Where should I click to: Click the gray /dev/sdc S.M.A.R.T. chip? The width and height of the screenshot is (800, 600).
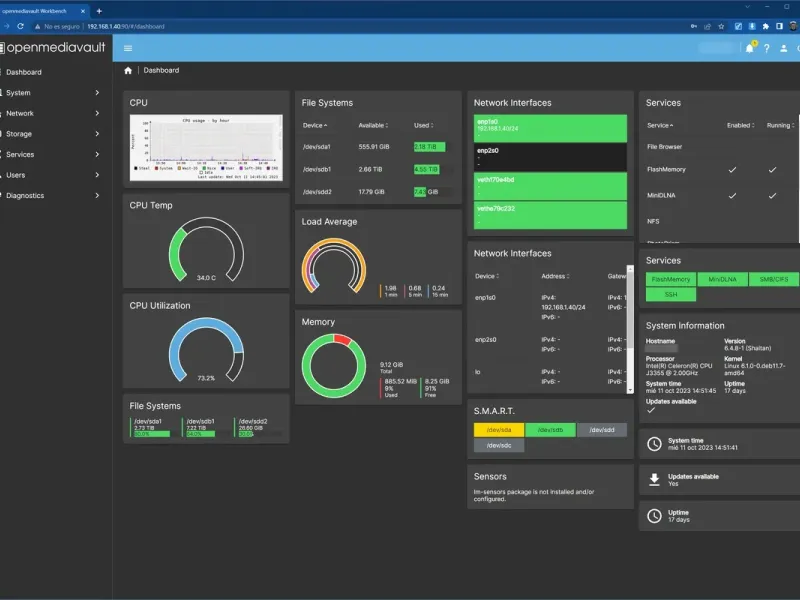pos(498,445)
